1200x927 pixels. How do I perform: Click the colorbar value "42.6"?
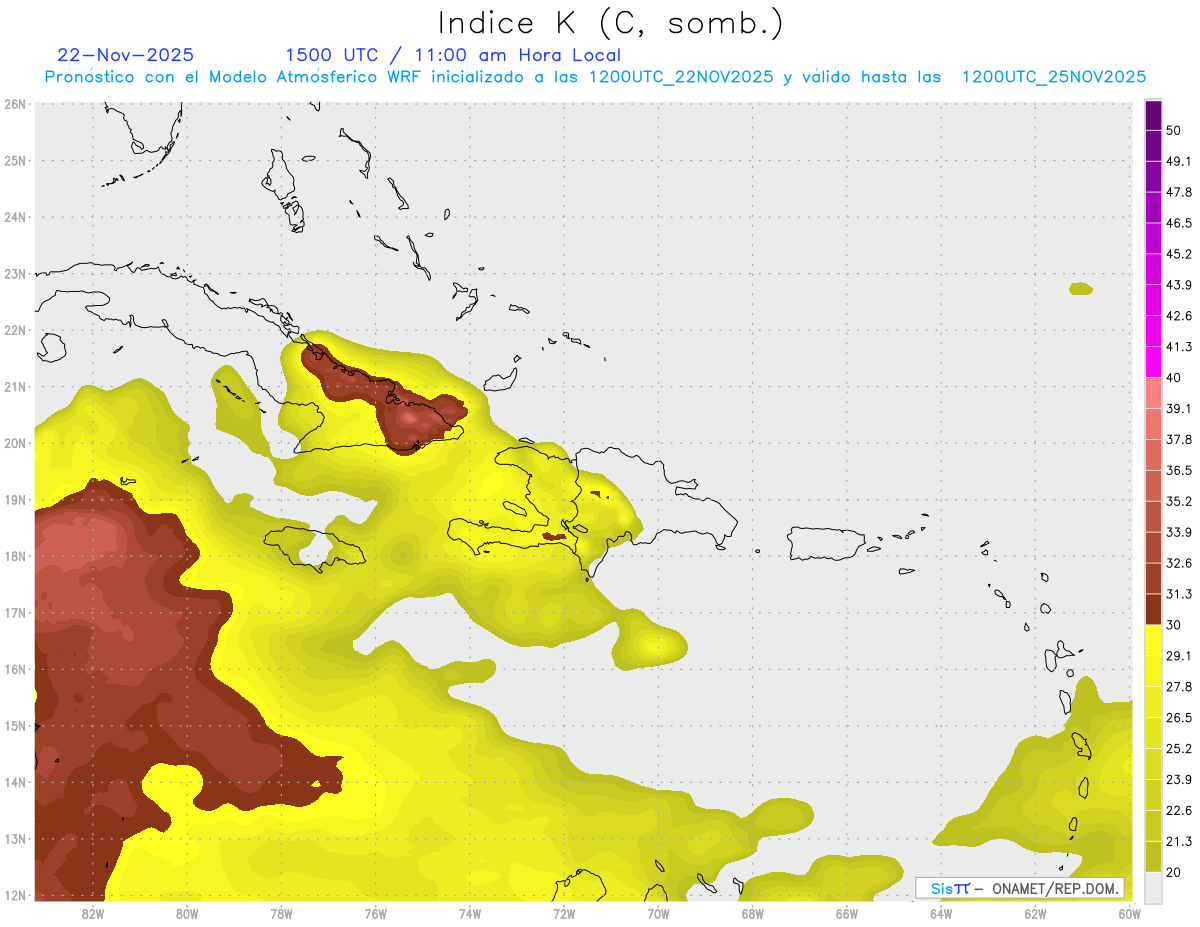coord(1178,316)
